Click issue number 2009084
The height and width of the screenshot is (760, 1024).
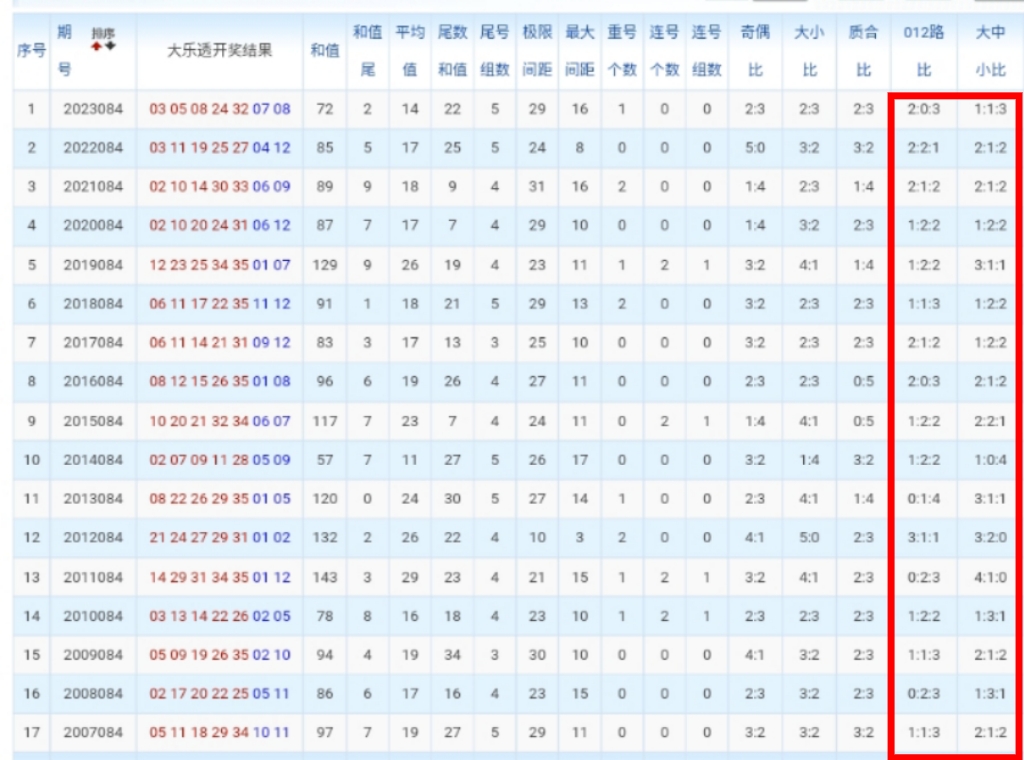click(93, 655)
